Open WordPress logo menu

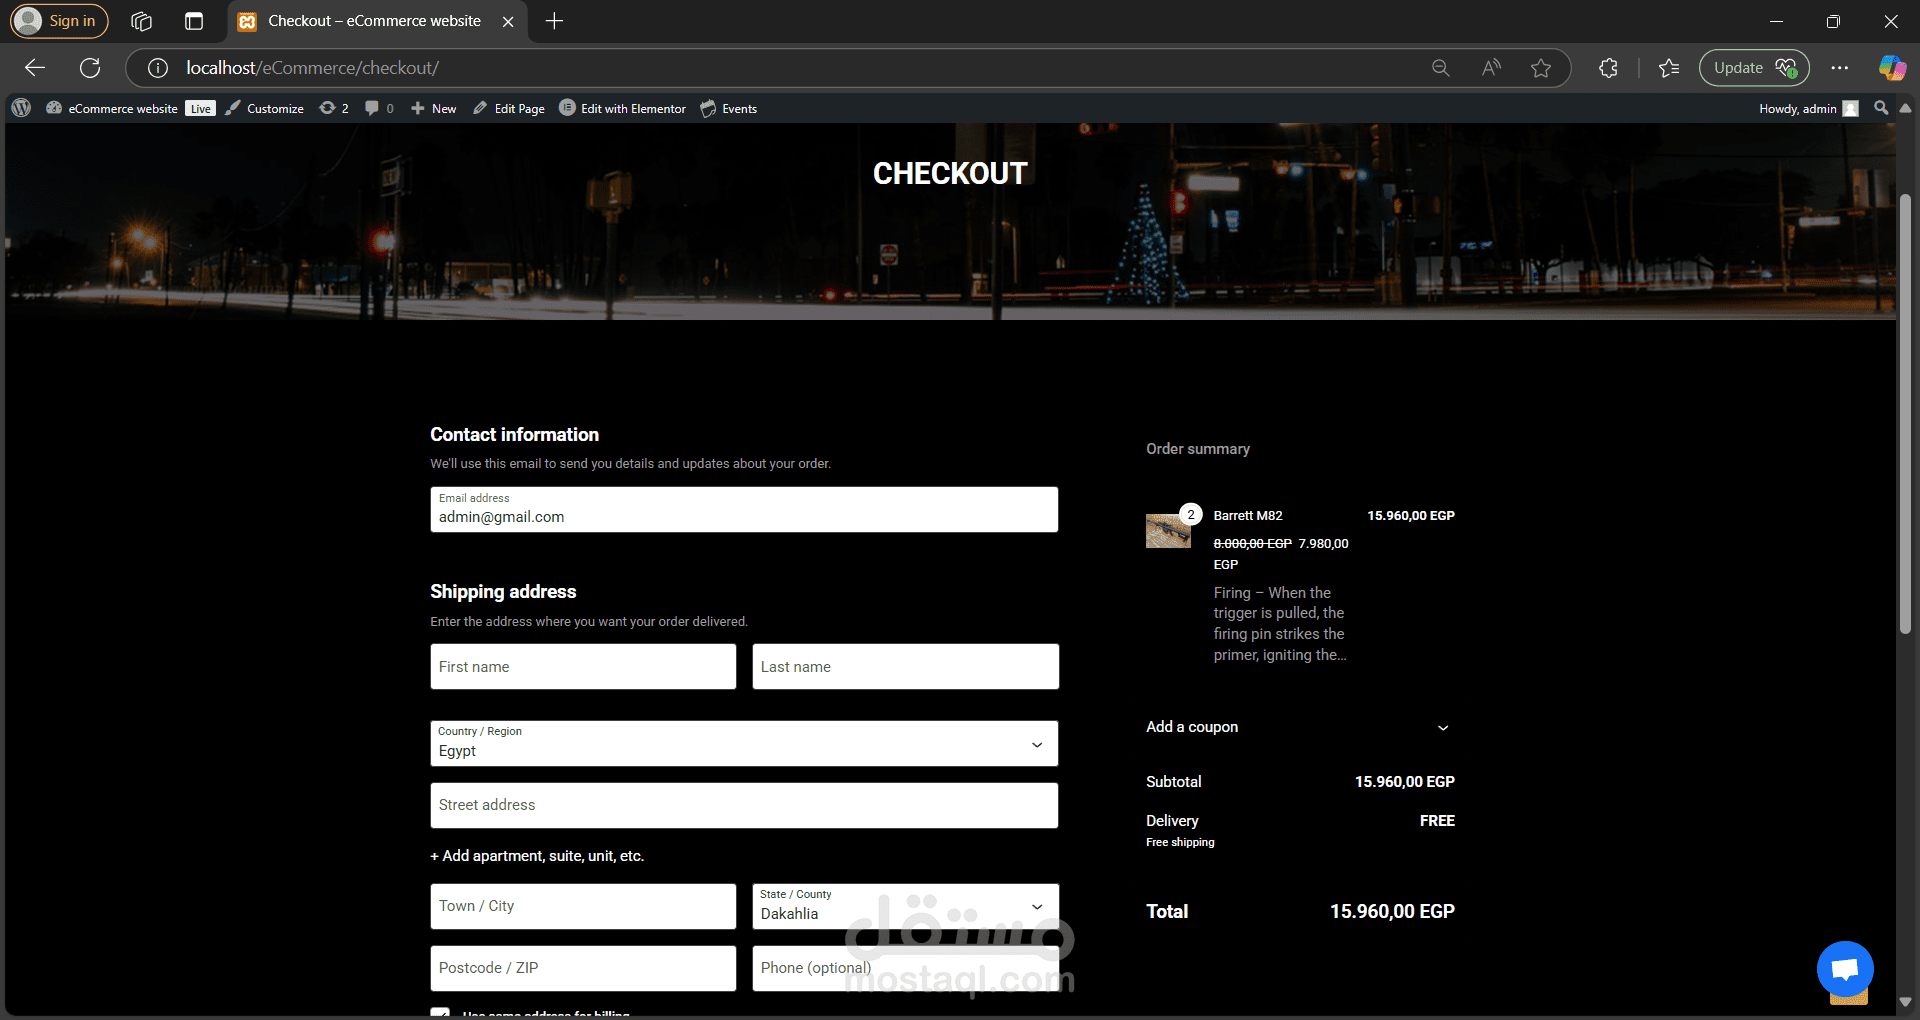[x=21, y=108]
